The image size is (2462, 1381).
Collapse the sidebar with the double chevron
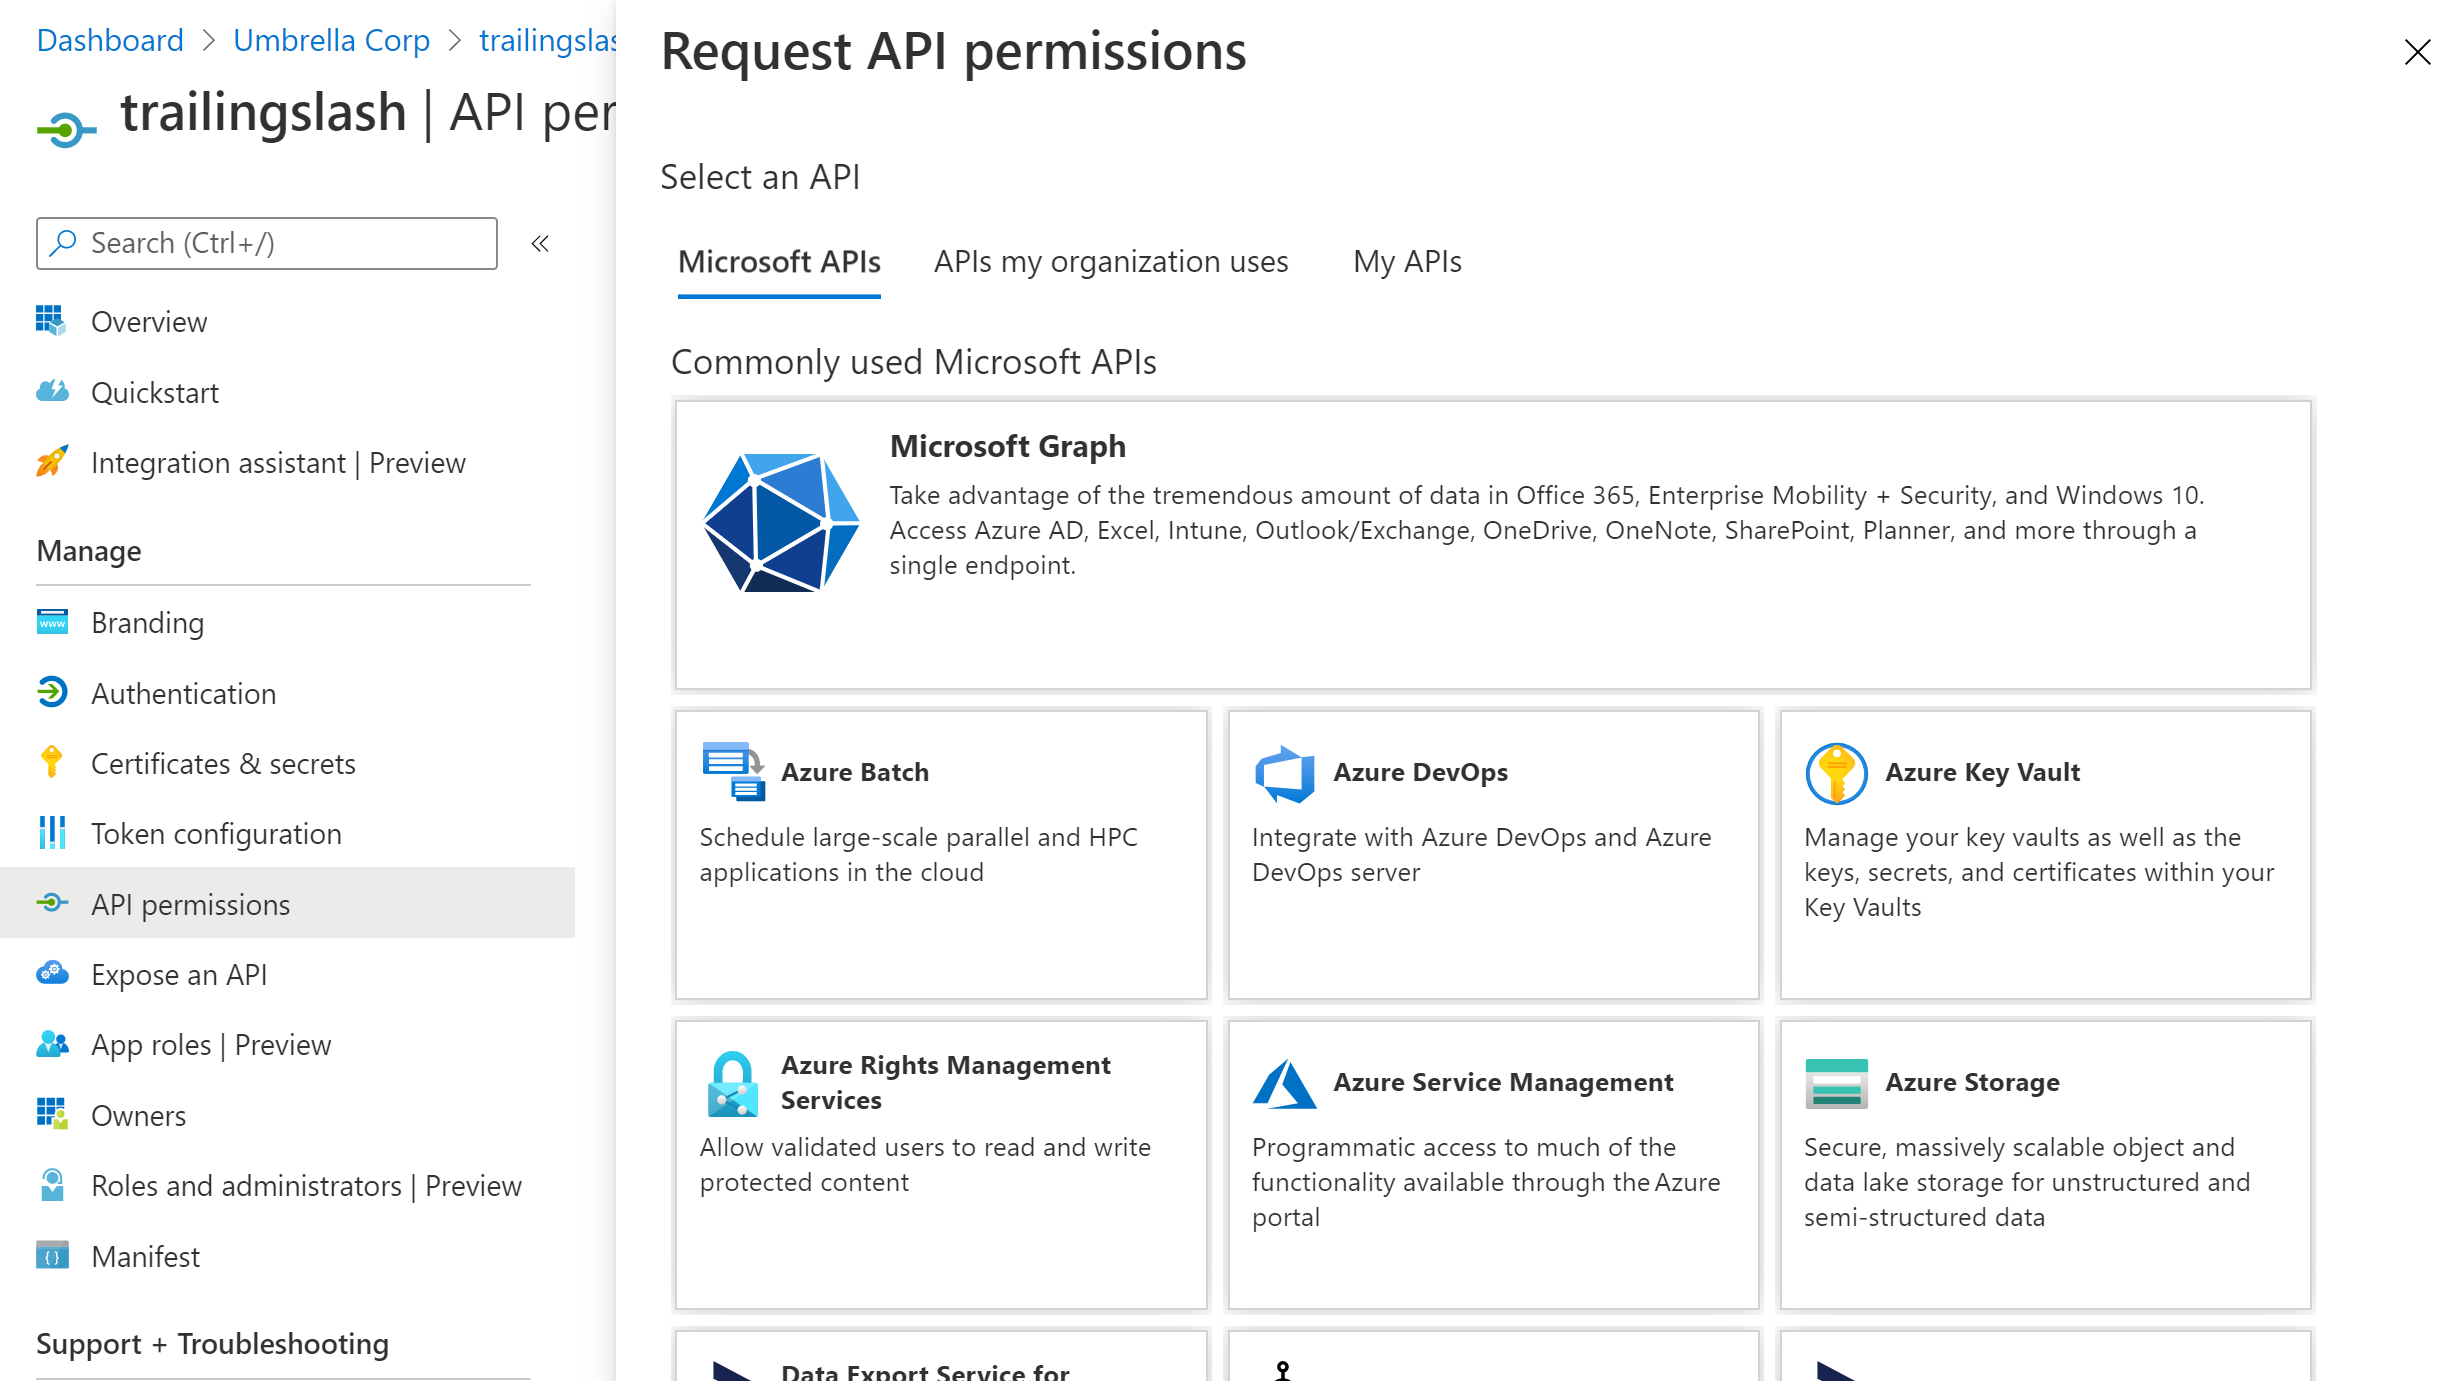(539, 243)
